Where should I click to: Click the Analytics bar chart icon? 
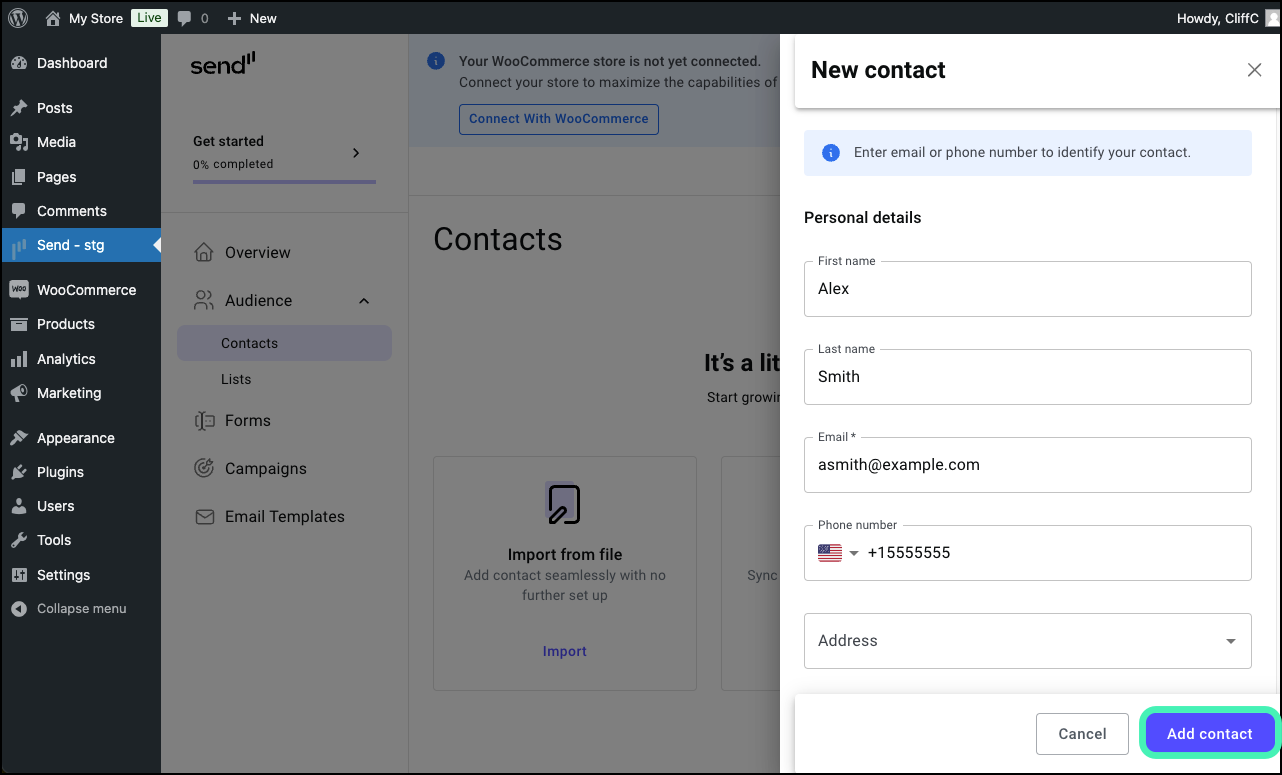[19, 359]
